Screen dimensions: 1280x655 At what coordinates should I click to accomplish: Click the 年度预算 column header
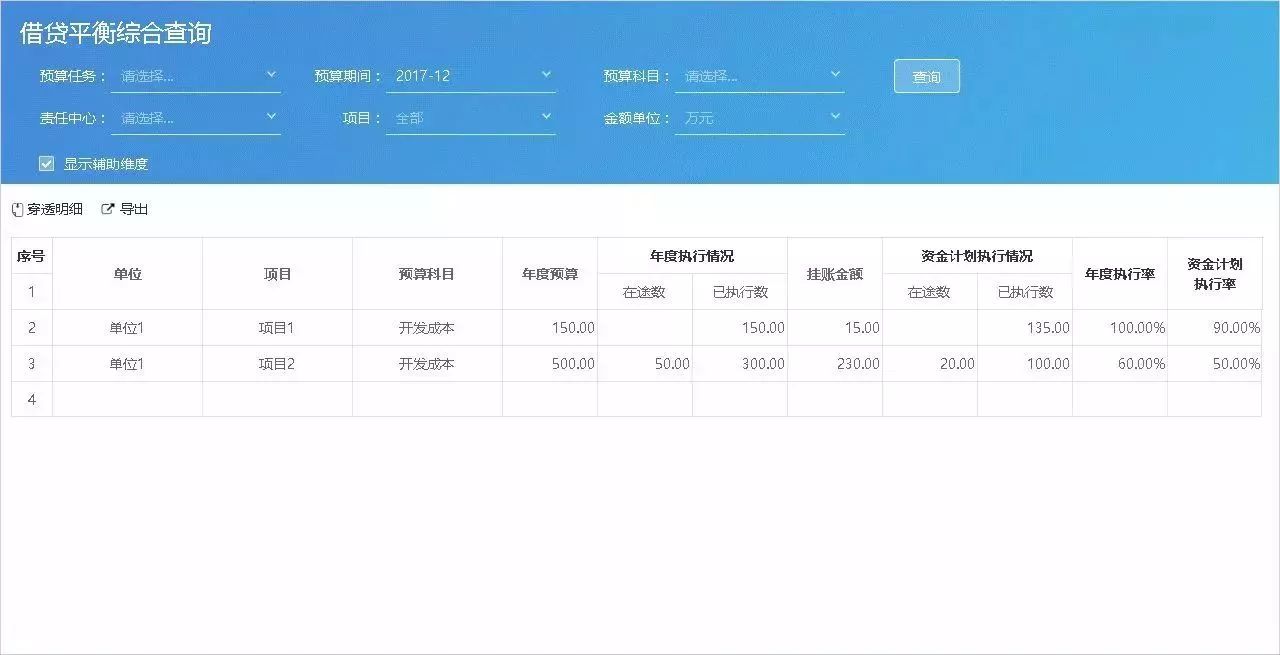point(549,274)
